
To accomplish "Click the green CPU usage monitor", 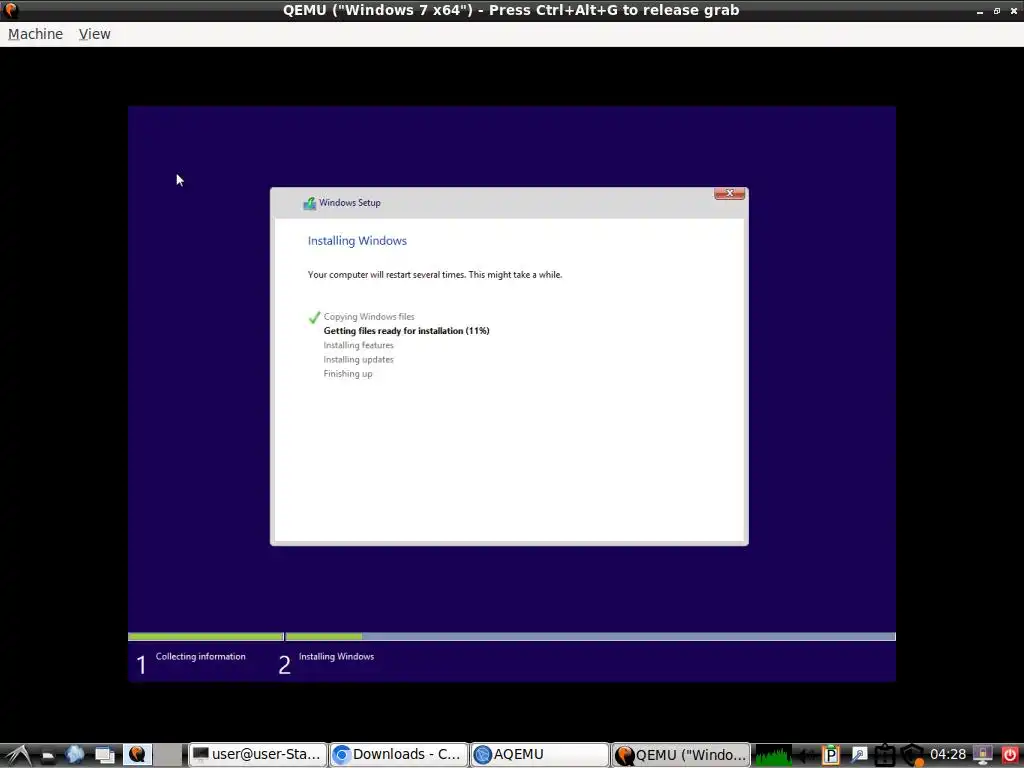I will click(773, 756).
